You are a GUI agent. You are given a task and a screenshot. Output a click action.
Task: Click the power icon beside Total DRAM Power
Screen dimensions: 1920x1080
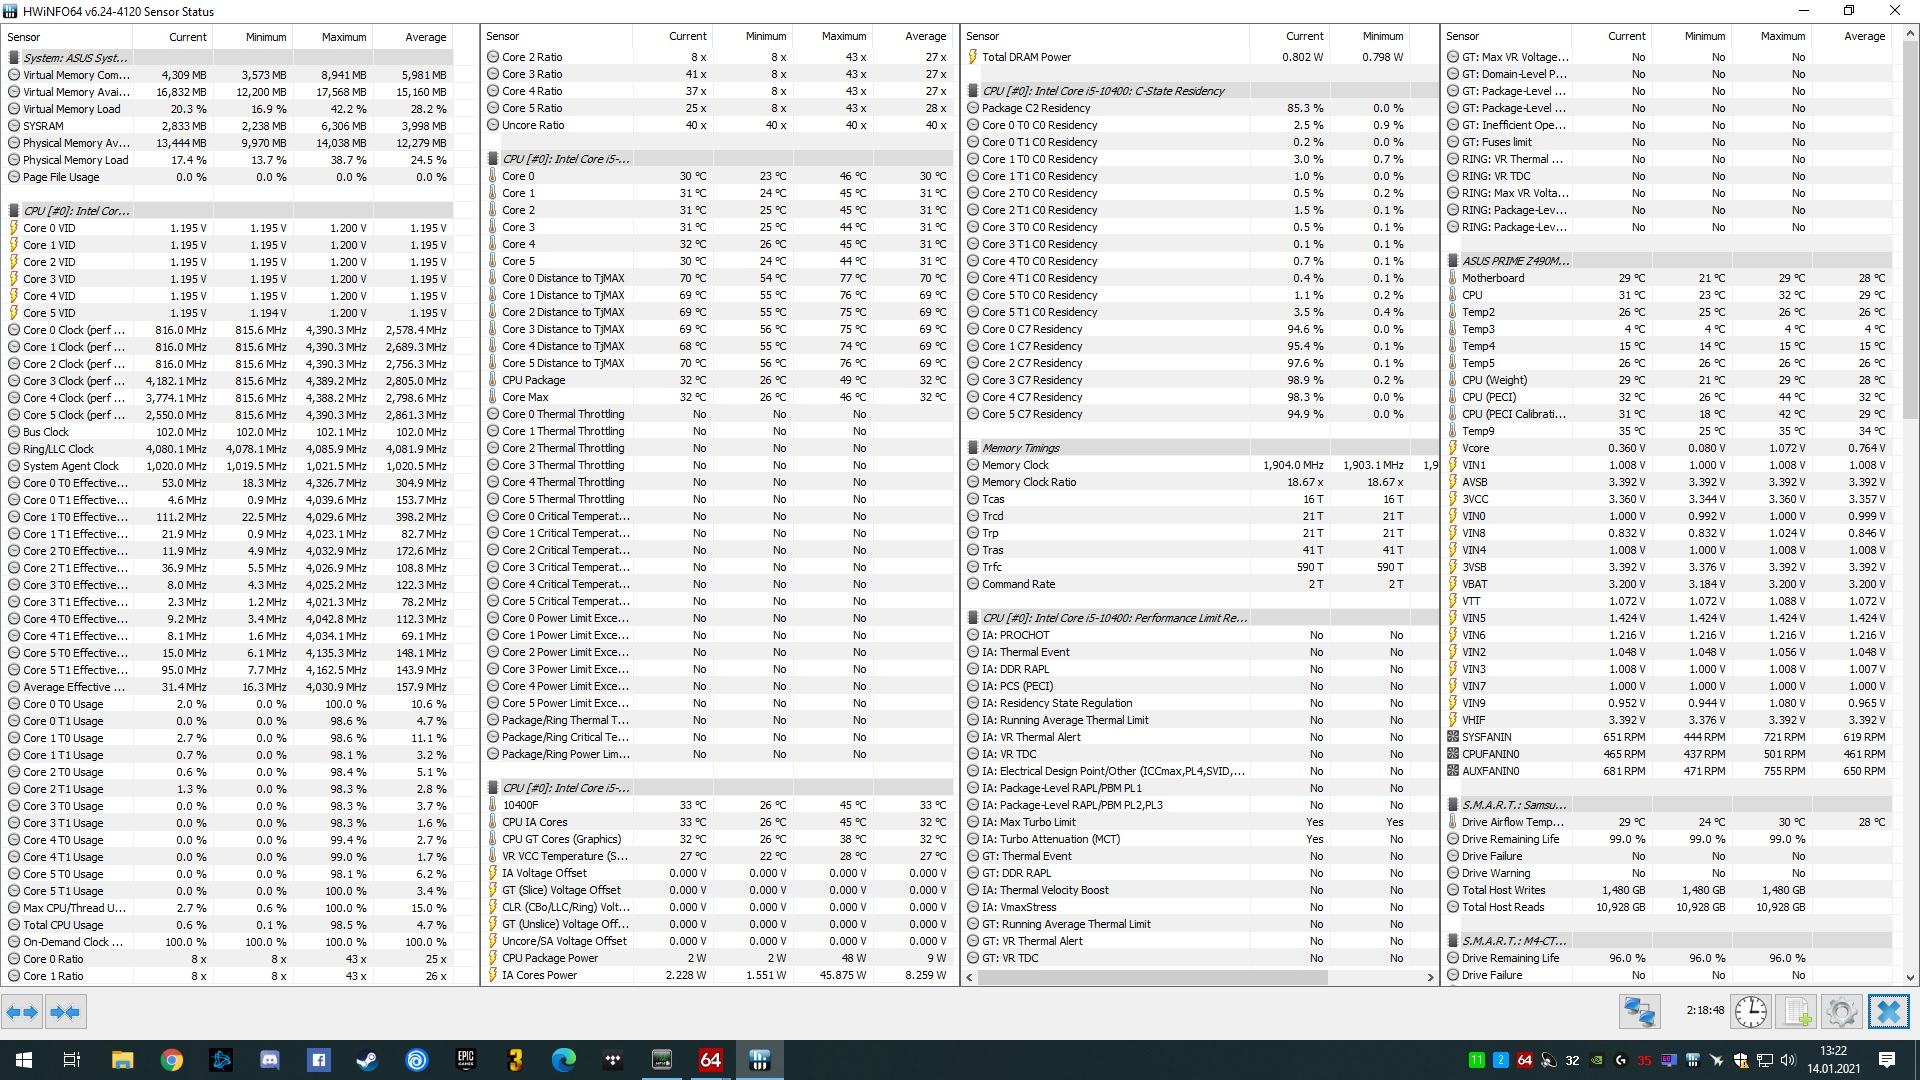point(973,57)
